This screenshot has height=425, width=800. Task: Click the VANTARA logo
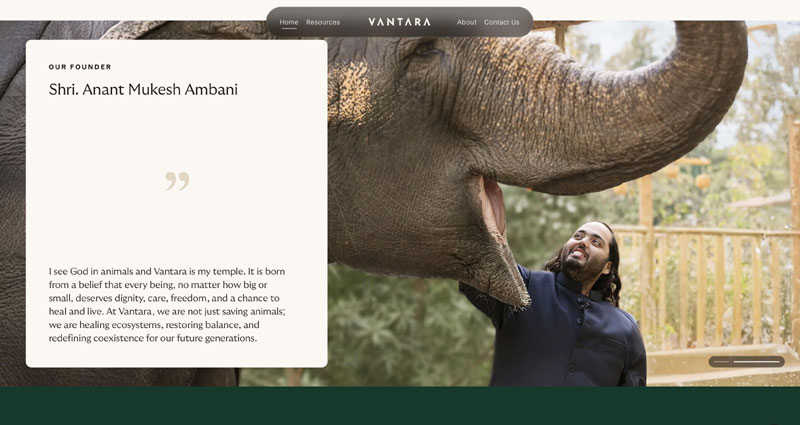tap(399, 22)
